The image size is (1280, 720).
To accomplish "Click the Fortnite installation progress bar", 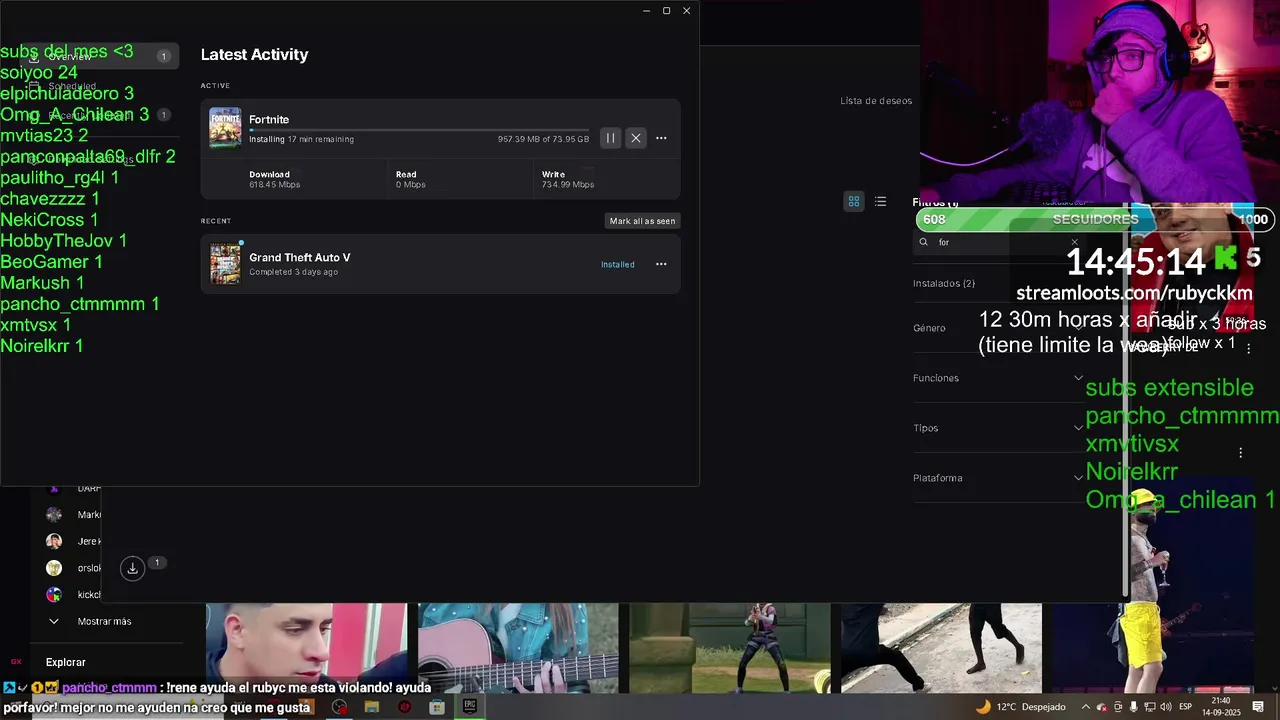I will [x=419, y=130].
